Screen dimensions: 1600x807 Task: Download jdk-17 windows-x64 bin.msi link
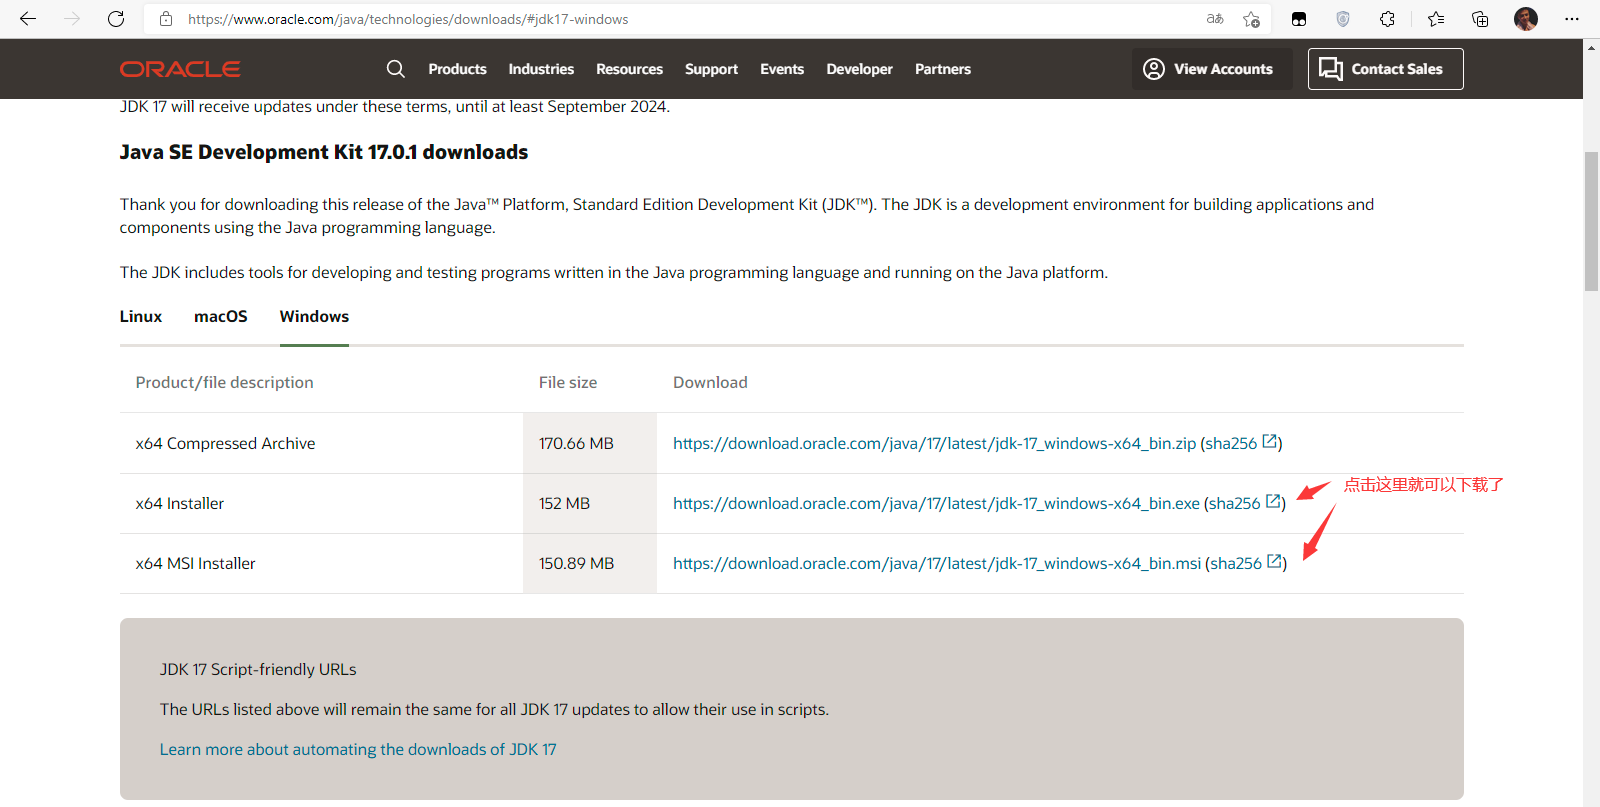click(937, 563)
